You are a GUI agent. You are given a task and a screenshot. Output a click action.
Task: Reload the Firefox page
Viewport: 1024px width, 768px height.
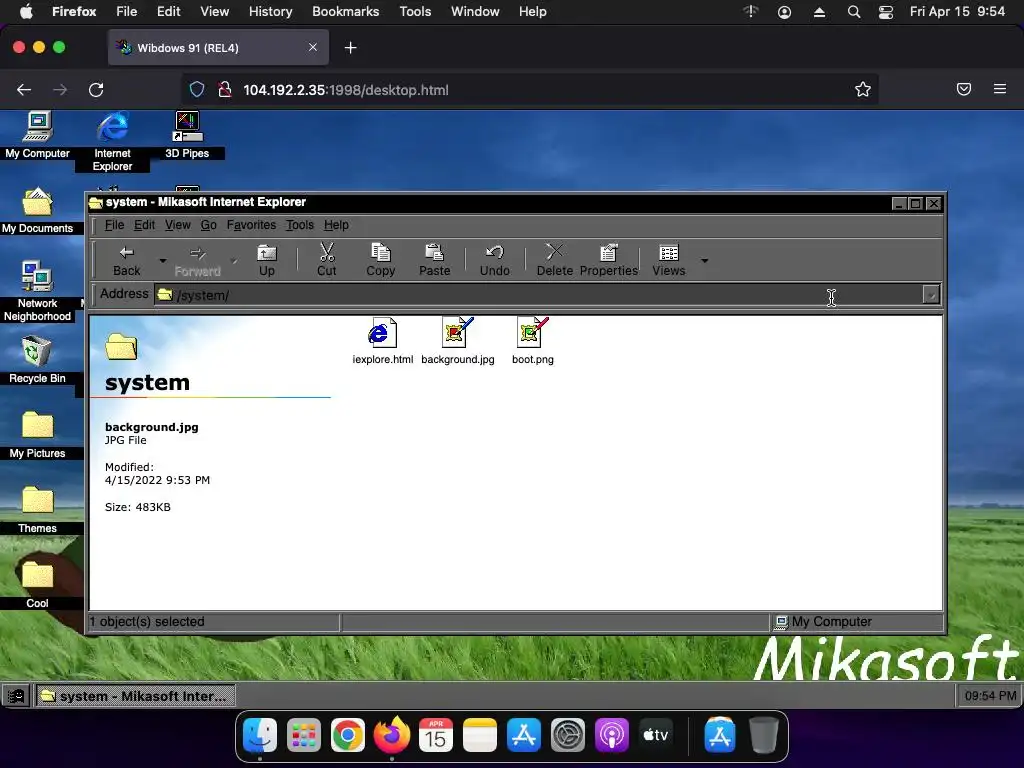96,89
